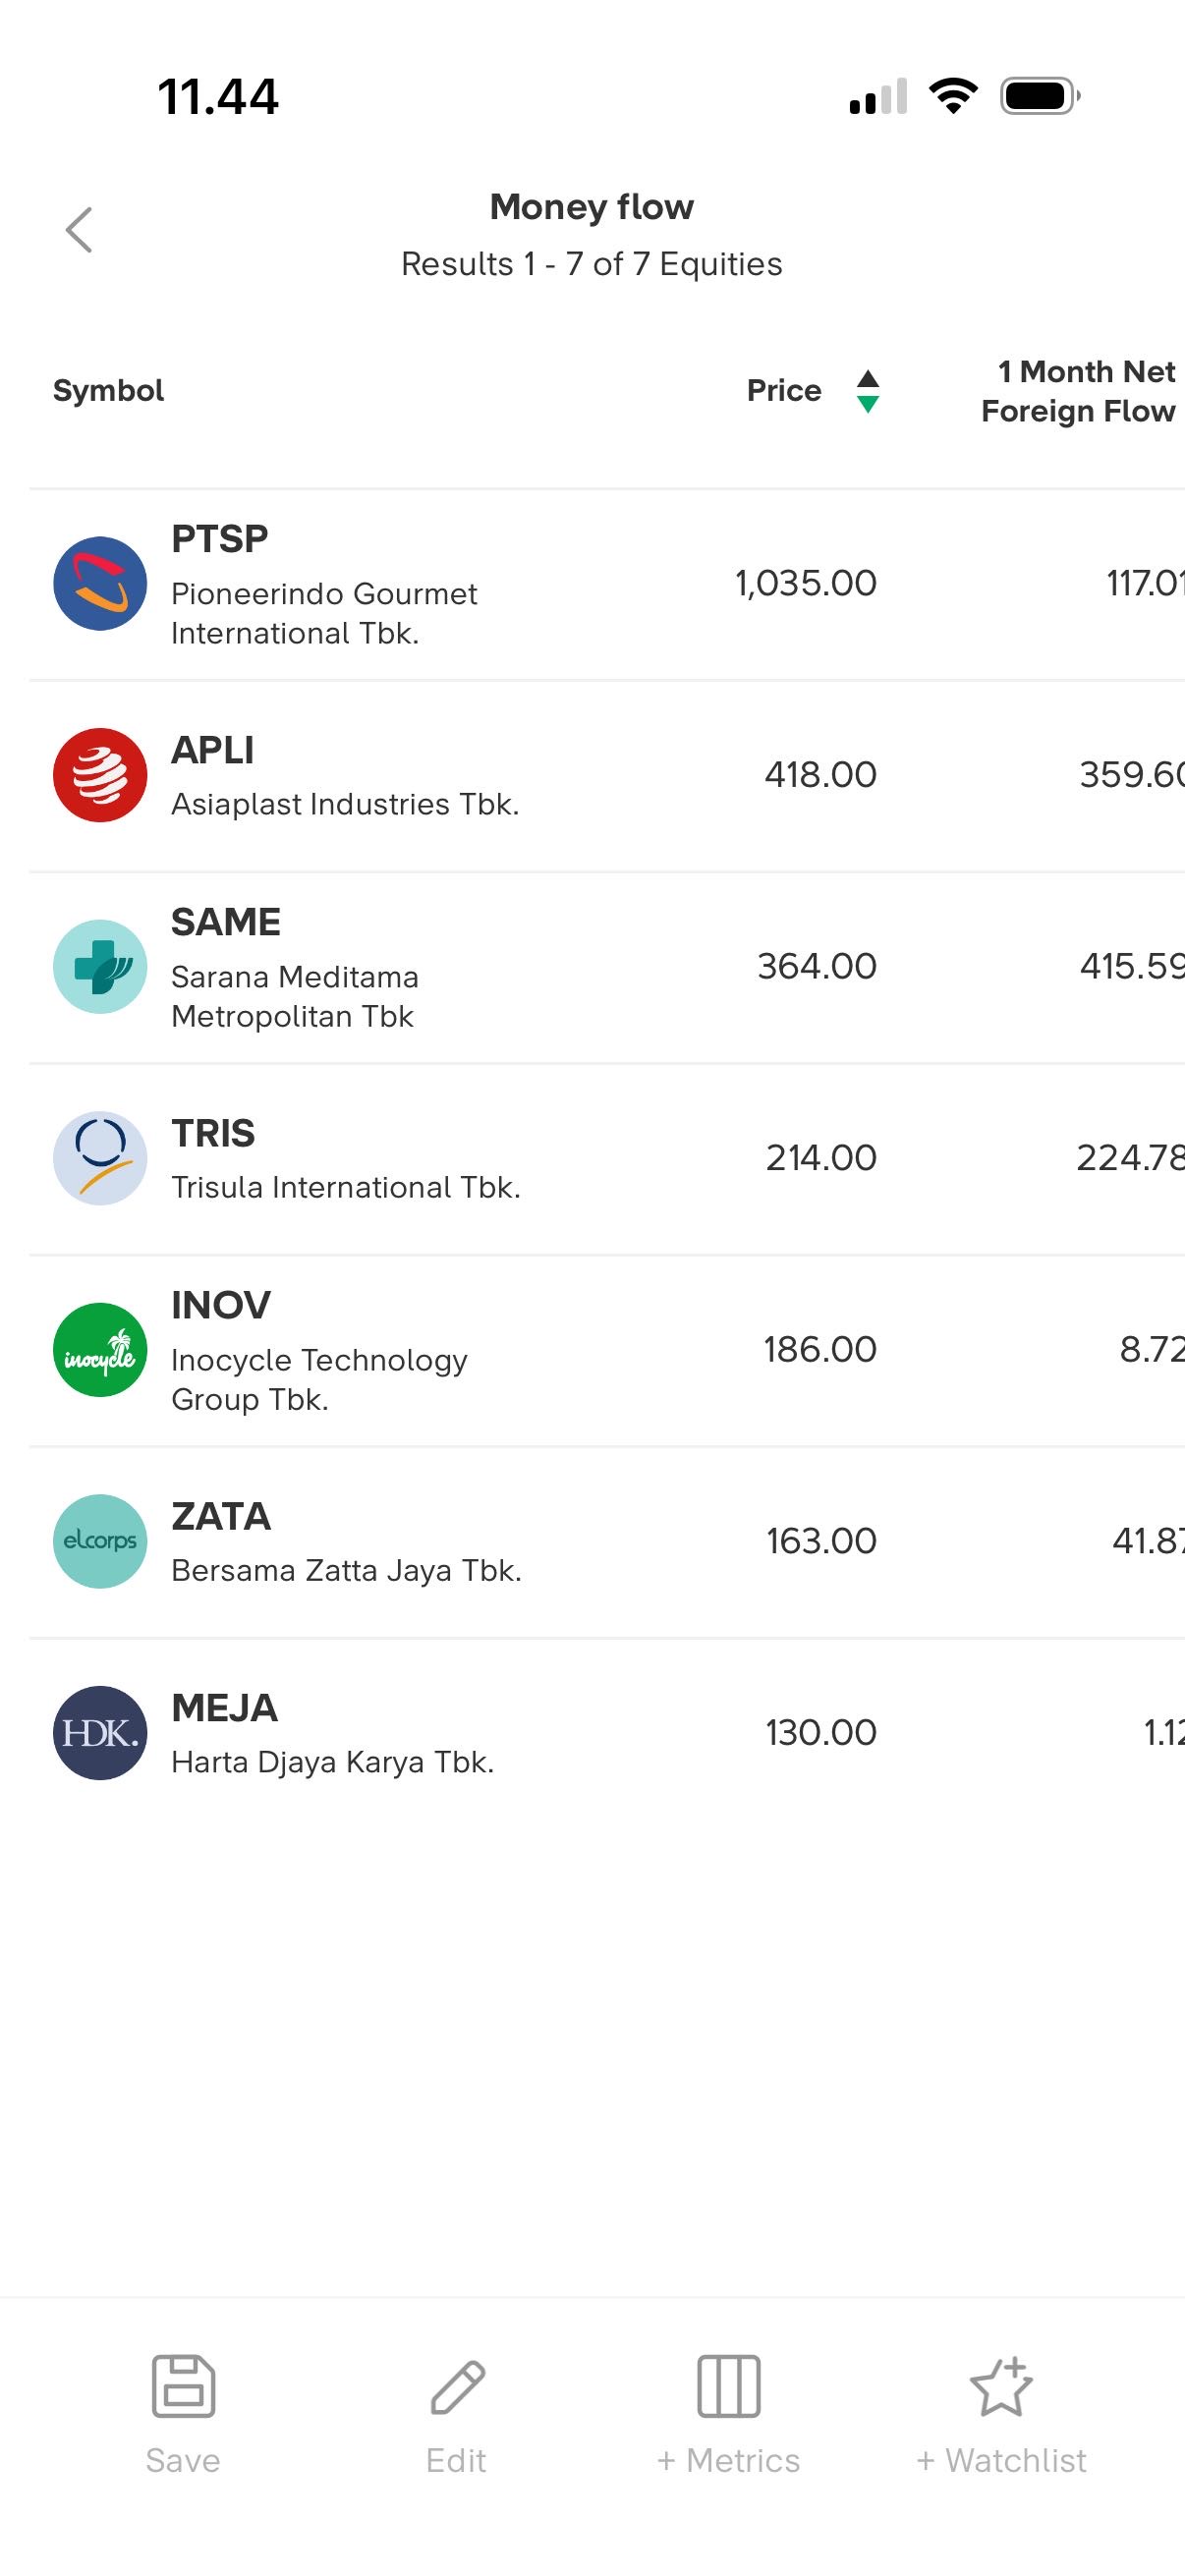The height and width of the screenshot is (2576, 1185).
Task: Open Asiaplast Industries Tbk. stock row
Action: coord(345,804)
